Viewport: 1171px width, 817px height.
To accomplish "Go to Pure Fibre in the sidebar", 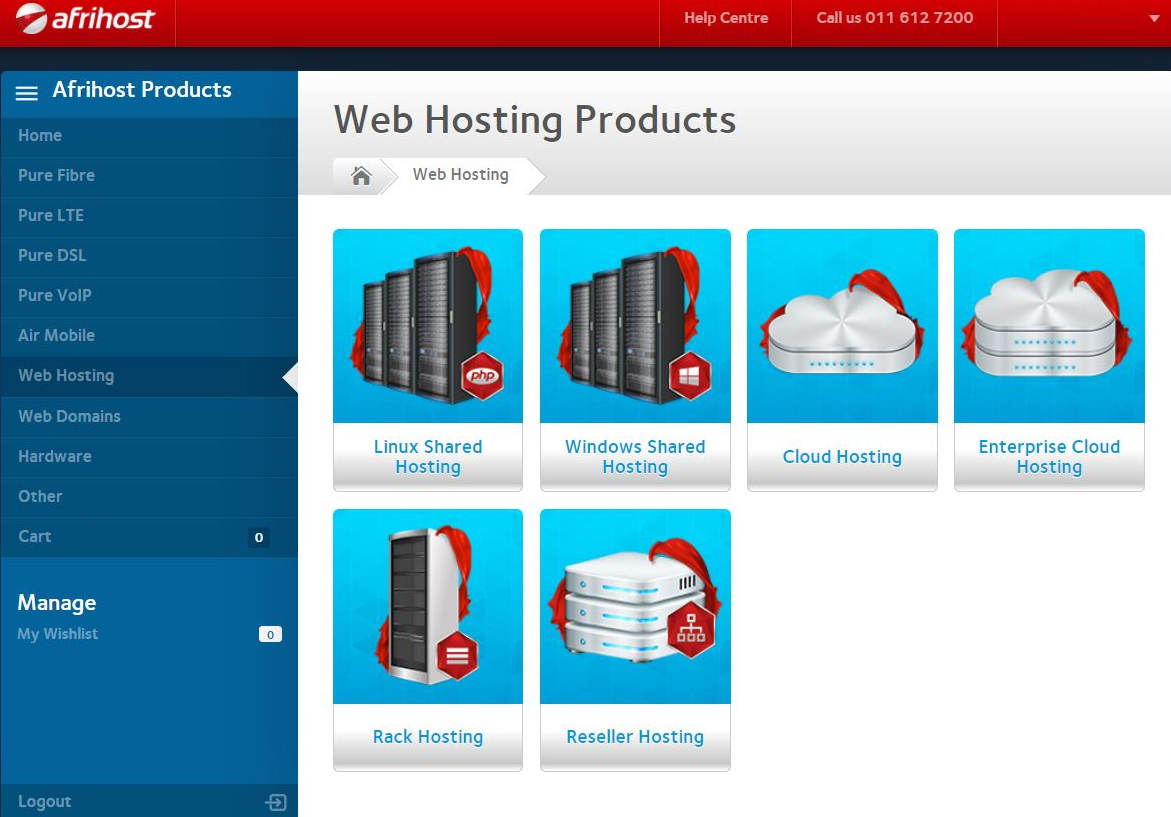I will 57,175.
